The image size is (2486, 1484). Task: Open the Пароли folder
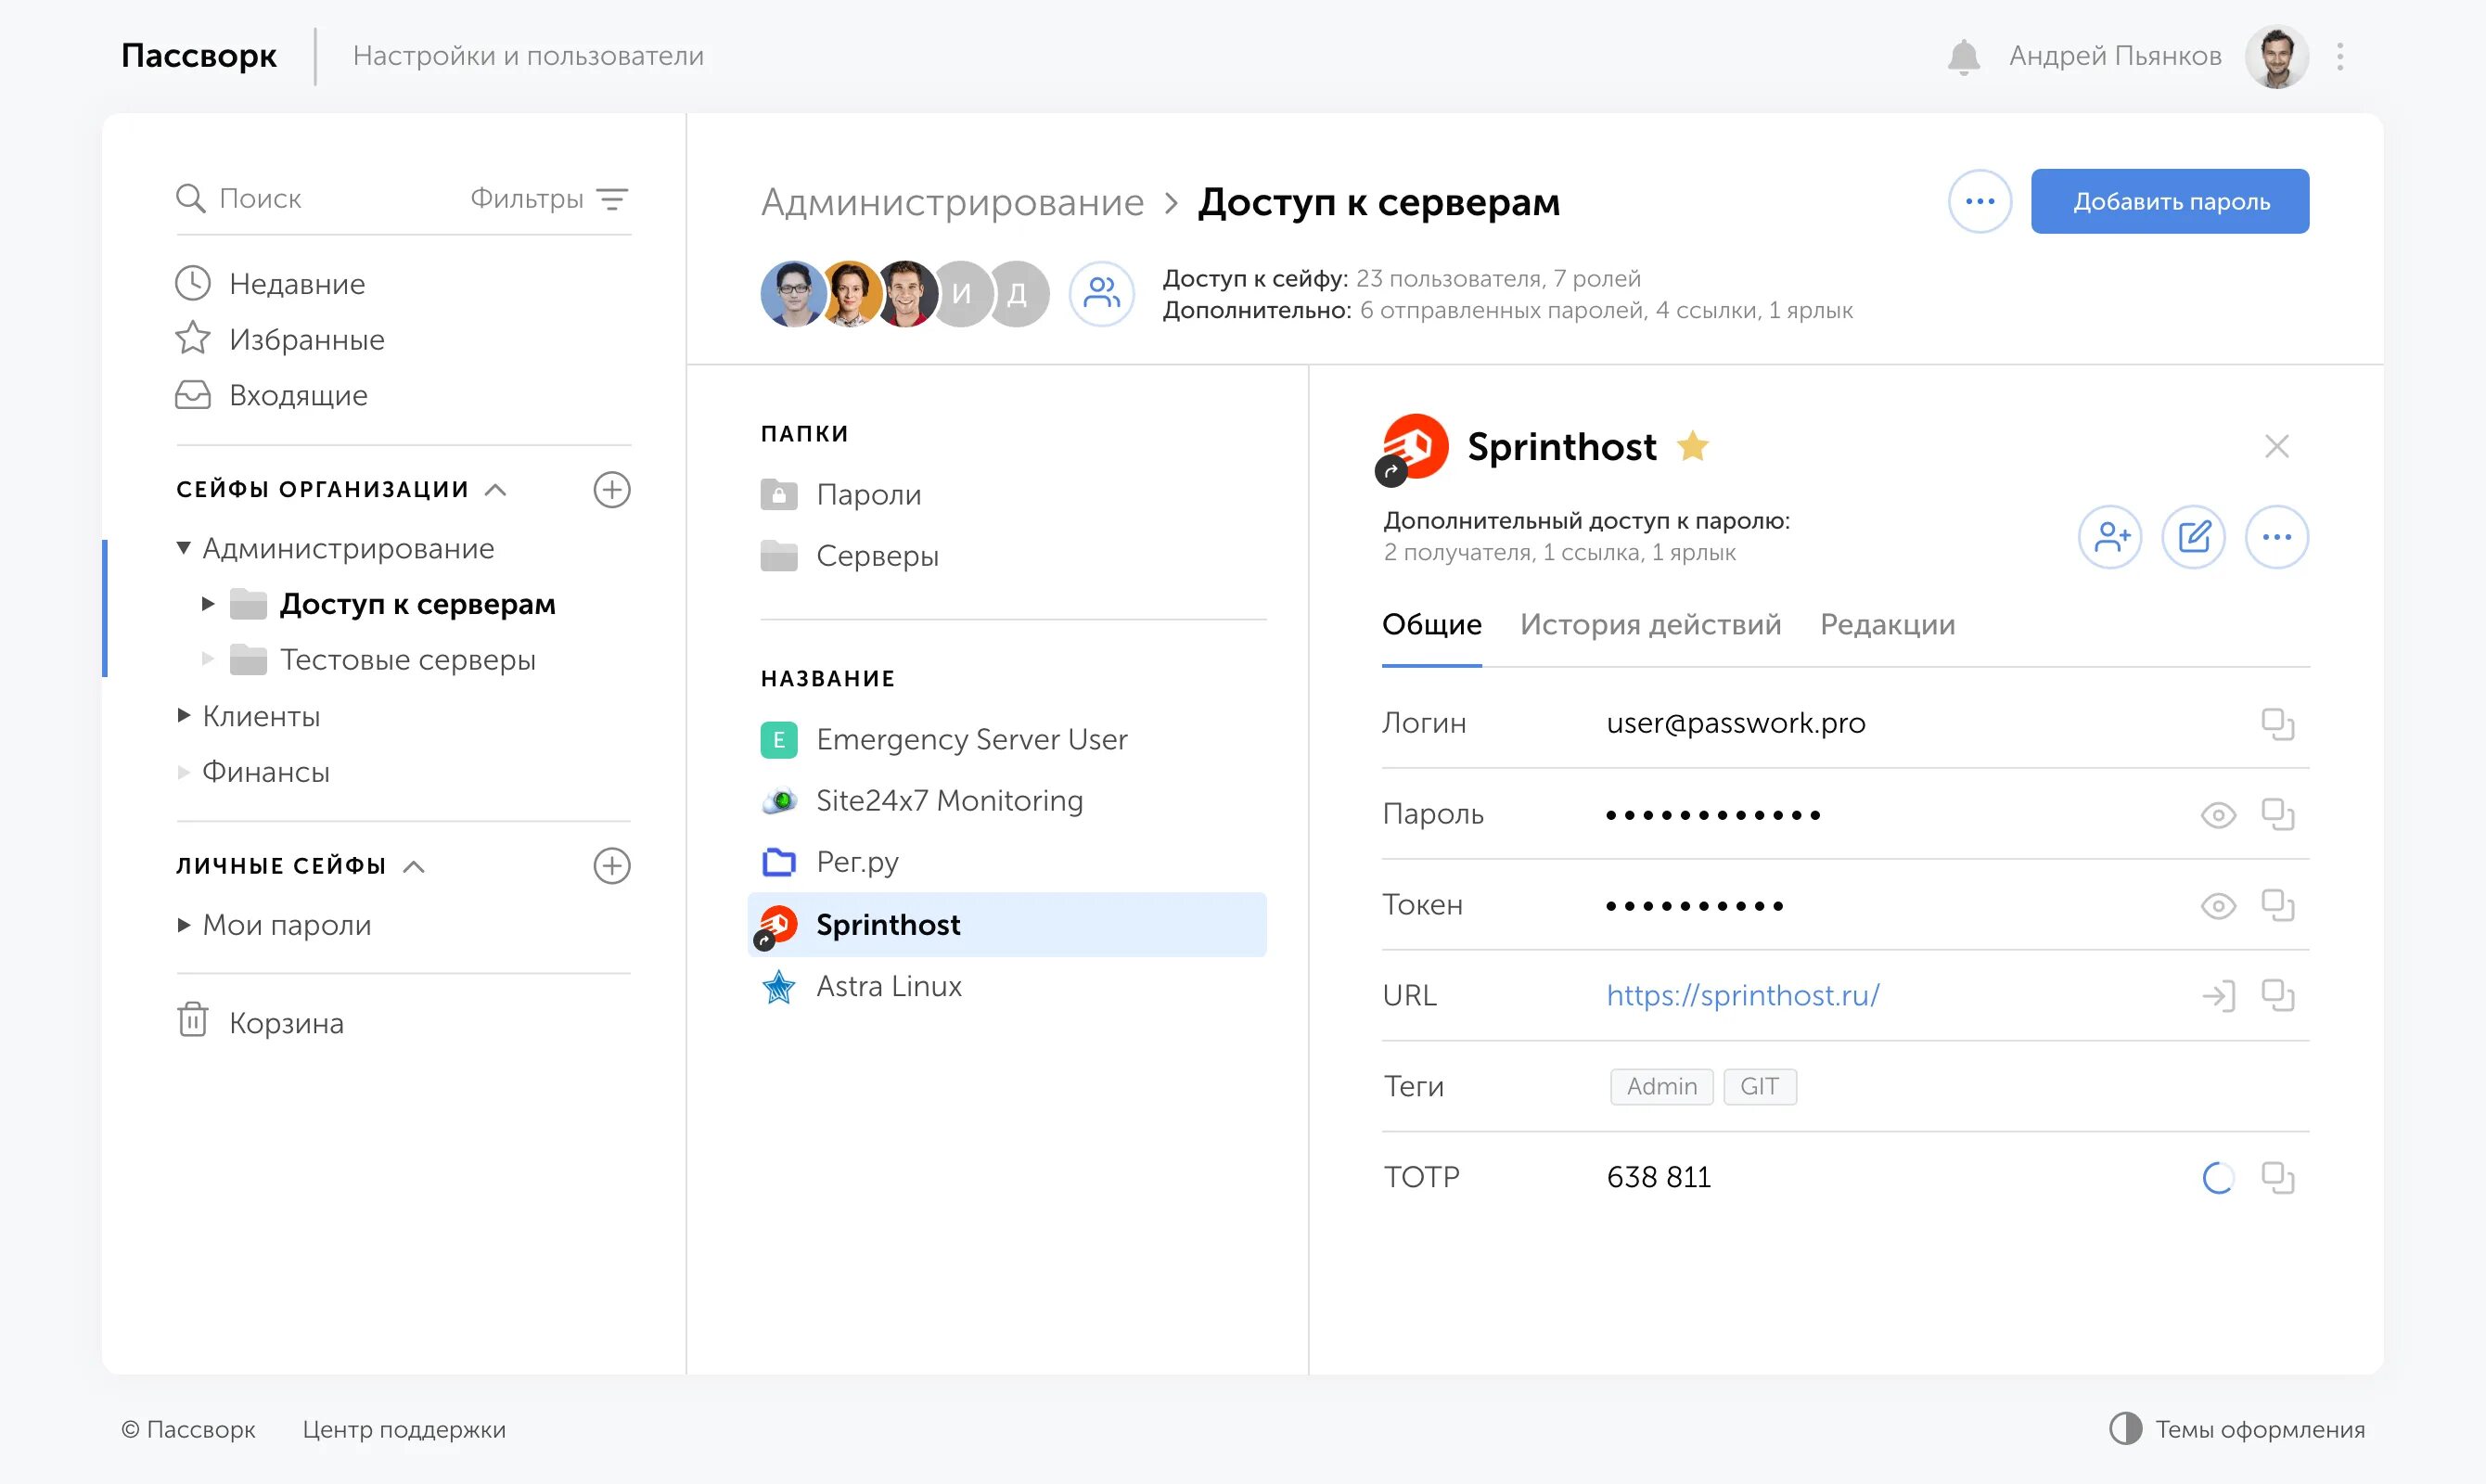(840, 494)
